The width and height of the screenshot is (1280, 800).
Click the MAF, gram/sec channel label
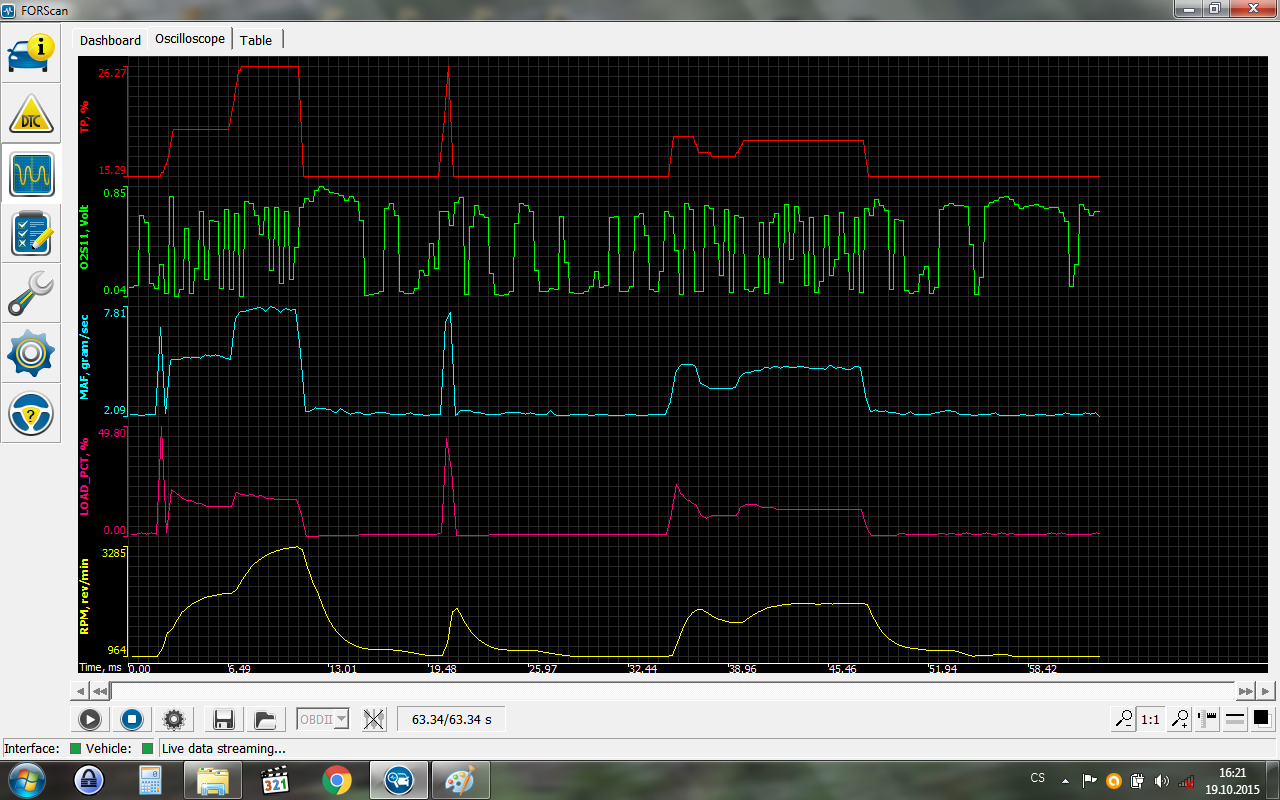pyautogui.click(x=85, y=357)
